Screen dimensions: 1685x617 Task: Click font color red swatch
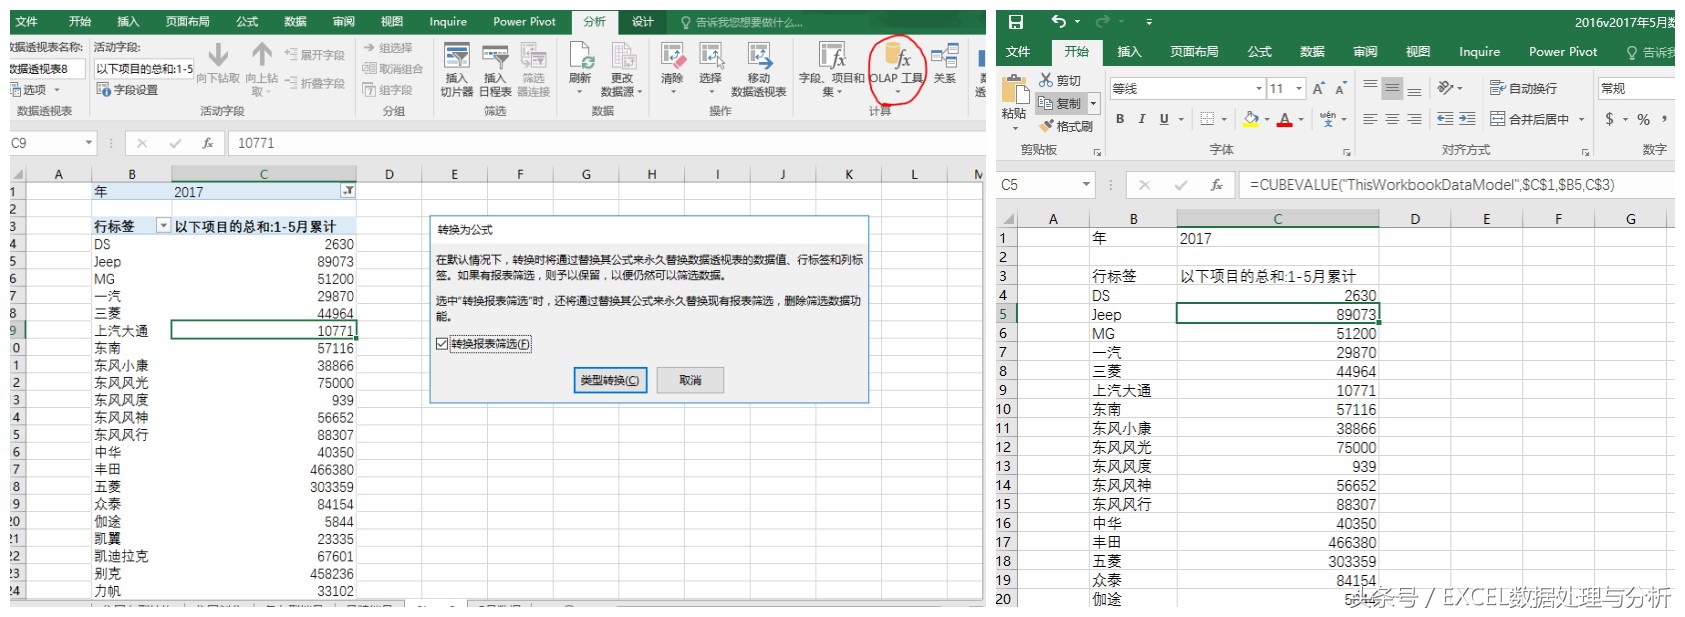point(1285,119)
